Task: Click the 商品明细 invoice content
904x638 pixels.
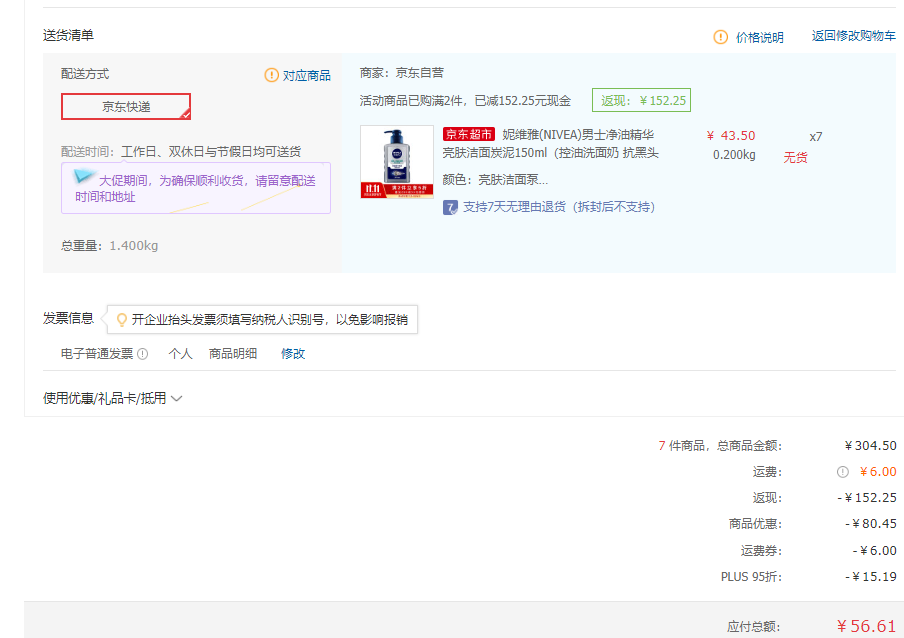Action: 233,354
